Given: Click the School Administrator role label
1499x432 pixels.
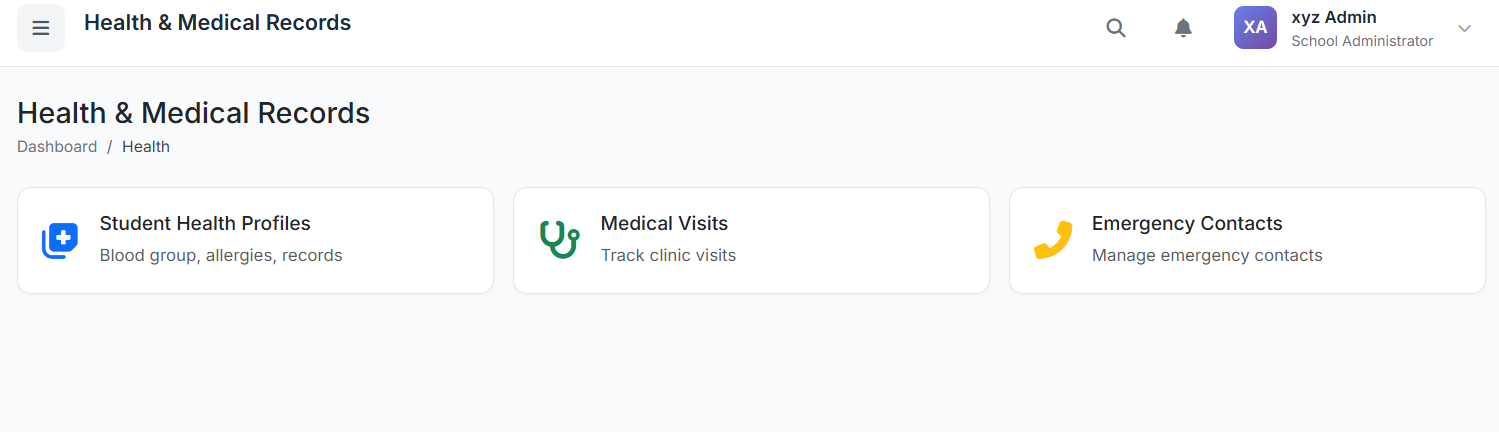Looking at the screenshot, I should (1362, 41).
